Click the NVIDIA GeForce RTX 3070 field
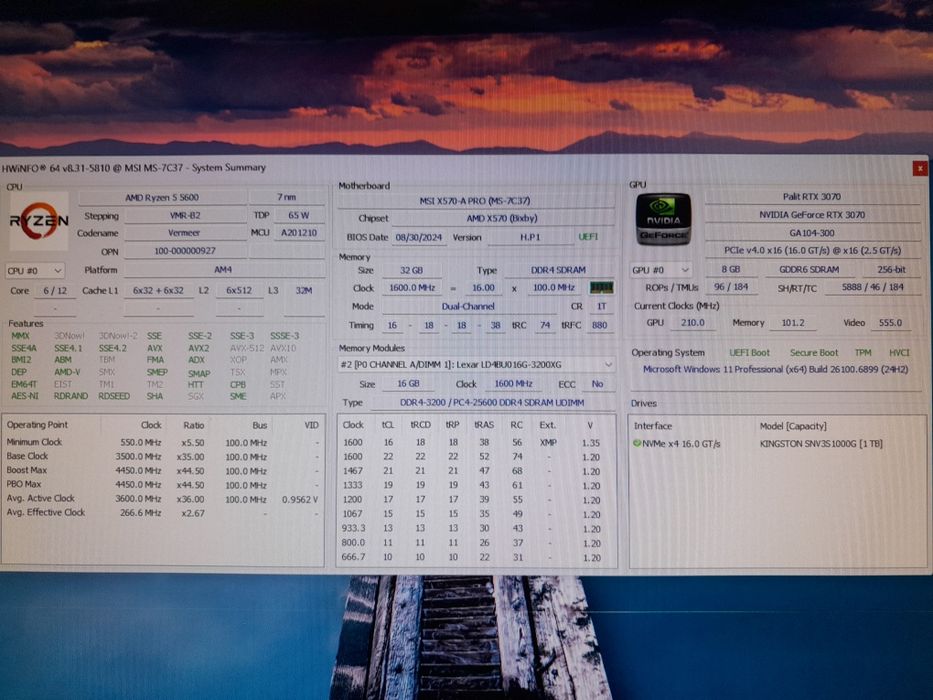The width and height of the screenshot is (933, 700). pyautogui.click(x=812, y=215)
